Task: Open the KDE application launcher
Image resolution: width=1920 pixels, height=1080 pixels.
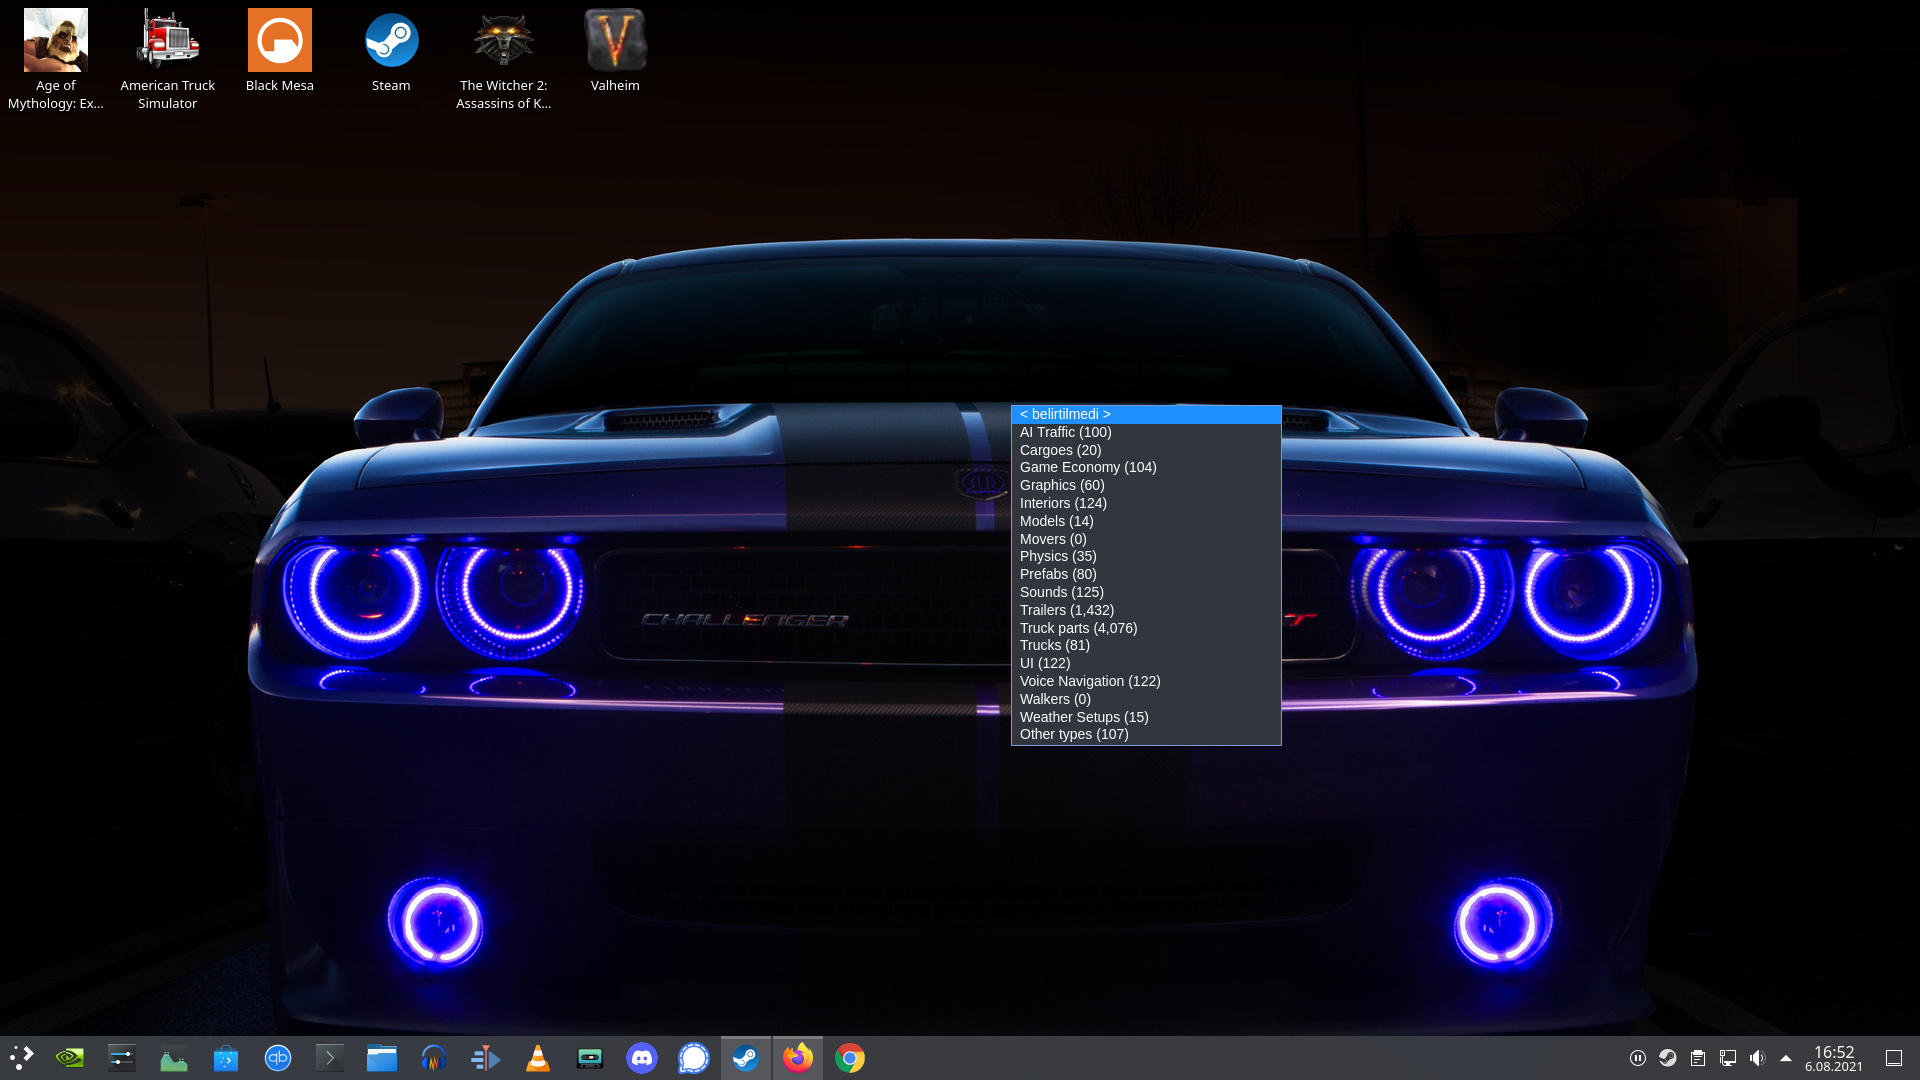Action: coord(22,1058)
